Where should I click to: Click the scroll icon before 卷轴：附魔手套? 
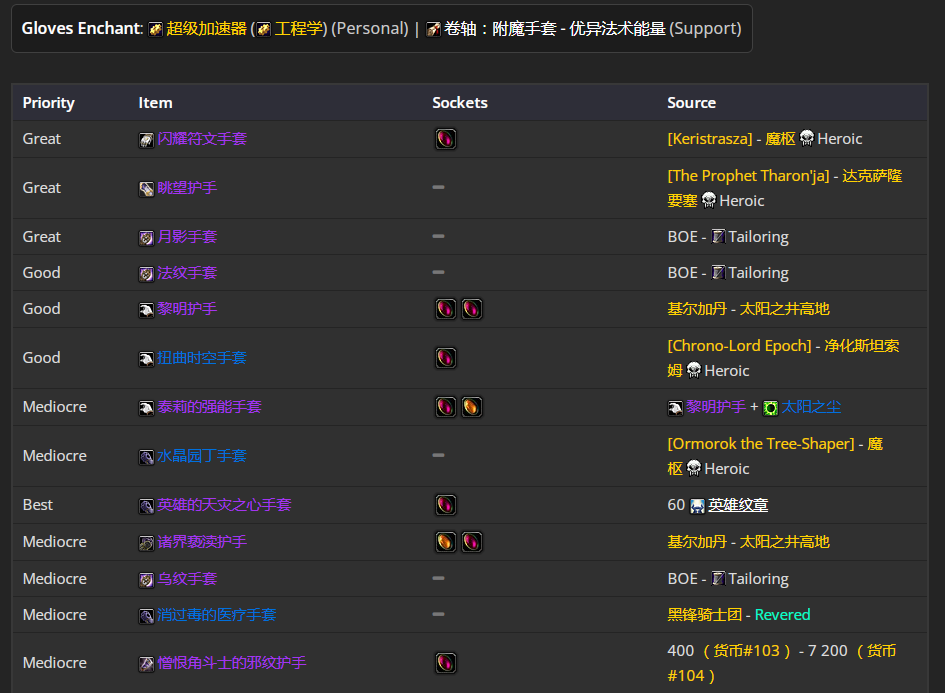coord(433,29)
